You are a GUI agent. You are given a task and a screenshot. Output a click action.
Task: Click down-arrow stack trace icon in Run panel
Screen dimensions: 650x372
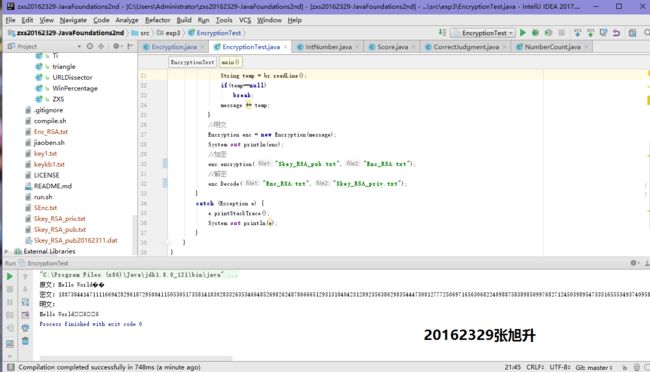point(25,289)
